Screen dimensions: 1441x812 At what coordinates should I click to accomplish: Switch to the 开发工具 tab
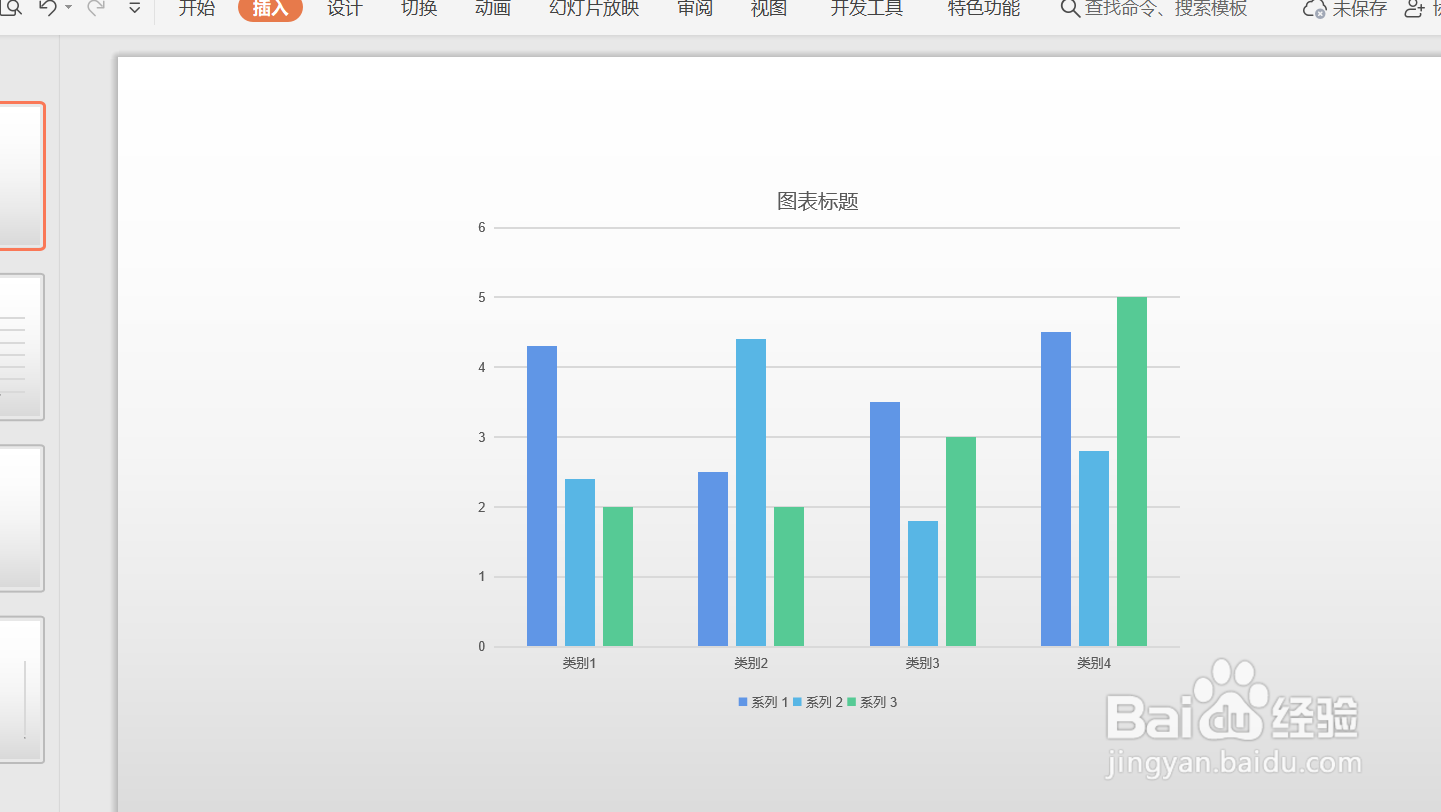(866, 9)
